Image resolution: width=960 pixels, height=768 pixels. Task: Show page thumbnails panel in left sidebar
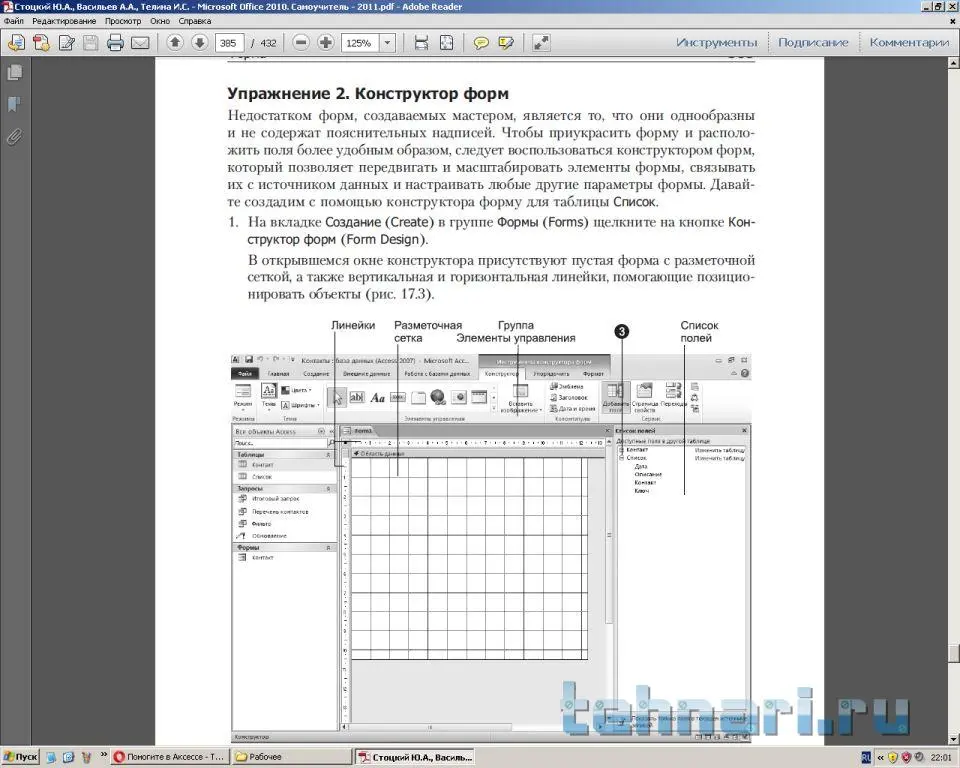click(x=15, y=73)
